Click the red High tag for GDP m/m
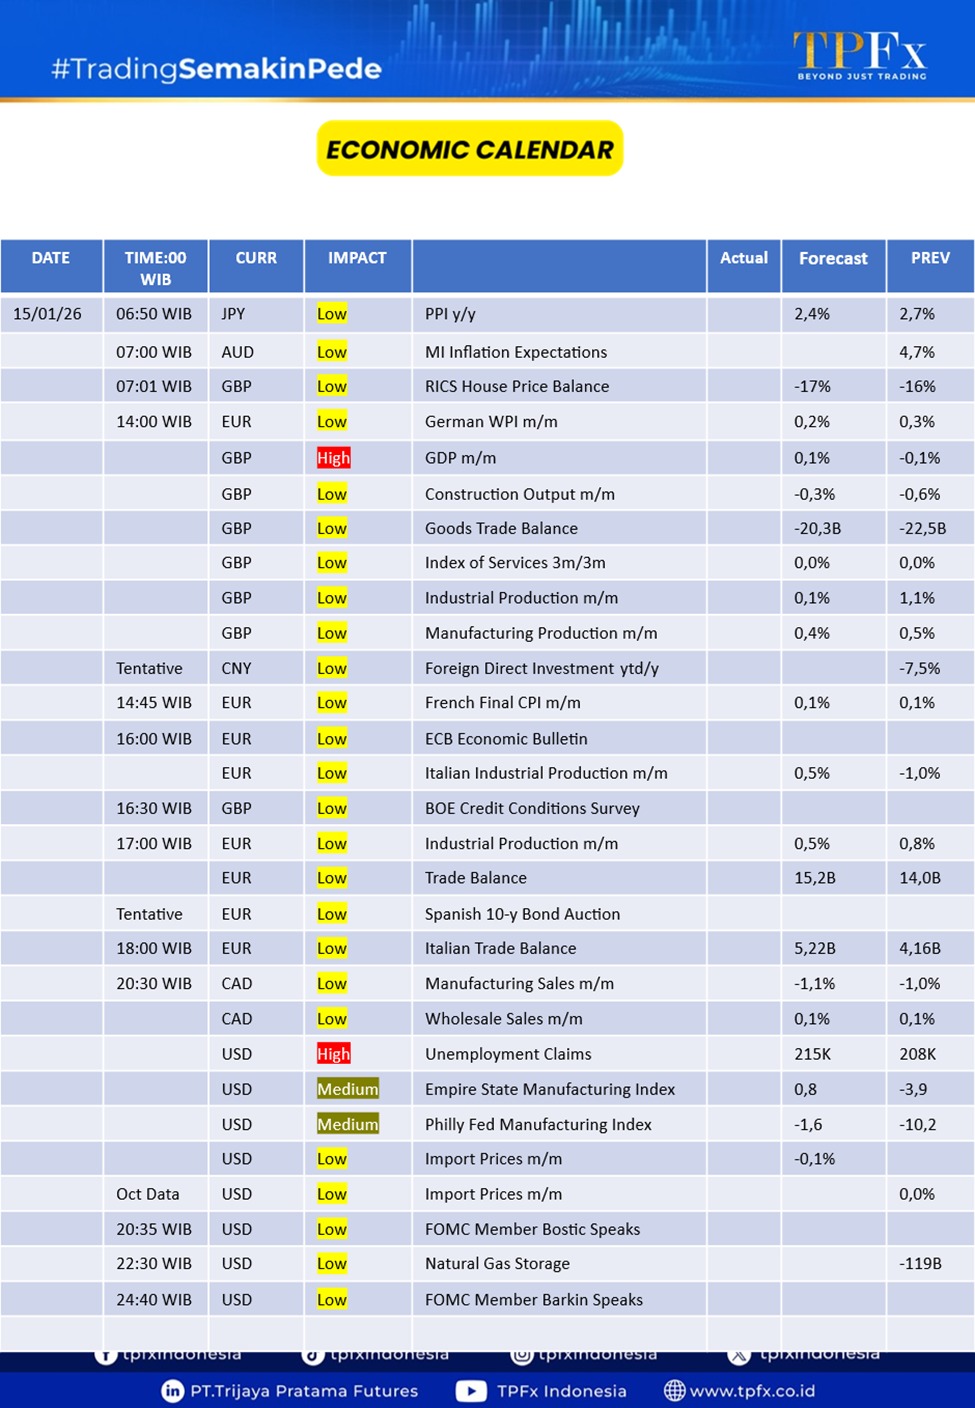This screenshot has width=975, height=1408. (x=333, y=458)
